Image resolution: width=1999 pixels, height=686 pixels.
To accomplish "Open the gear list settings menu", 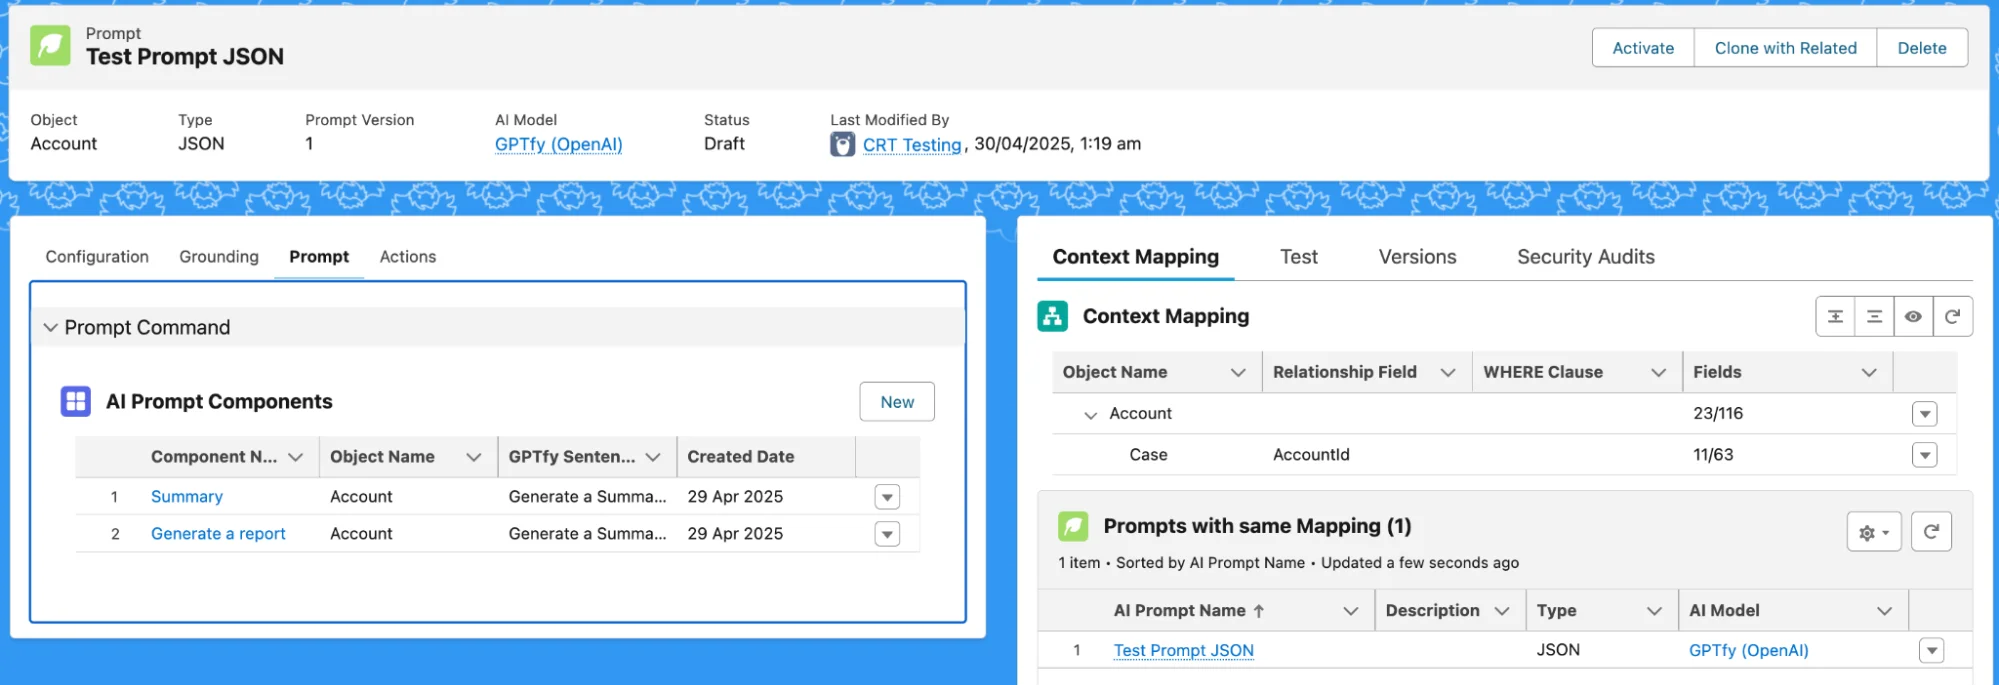I will pos(1874,532).
